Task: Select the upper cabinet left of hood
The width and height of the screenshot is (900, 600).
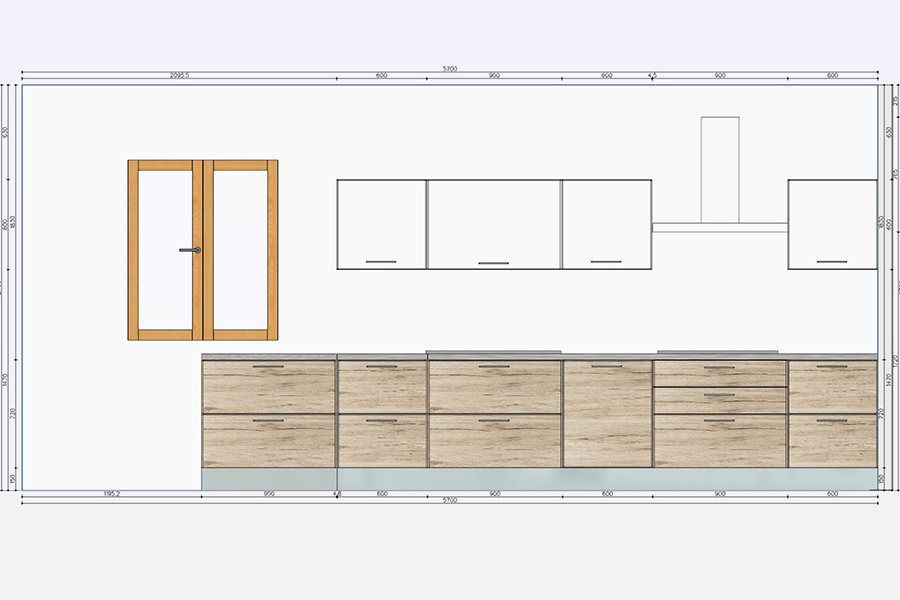Action: [x=606, y=225]
